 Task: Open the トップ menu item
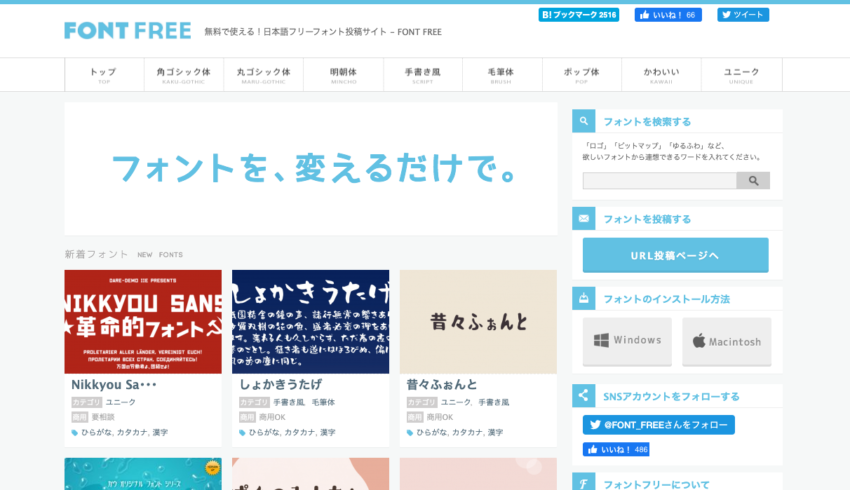[x=104, y=75]
